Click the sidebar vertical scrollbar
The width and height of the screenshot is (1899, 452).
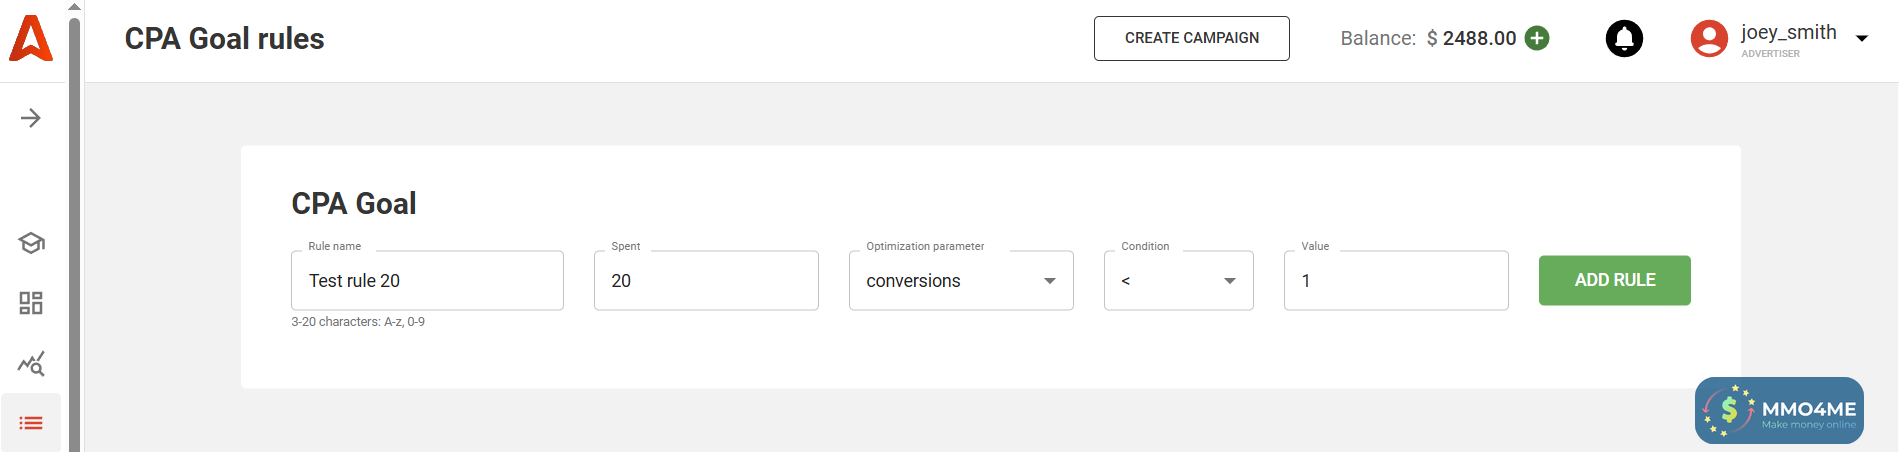75,230
